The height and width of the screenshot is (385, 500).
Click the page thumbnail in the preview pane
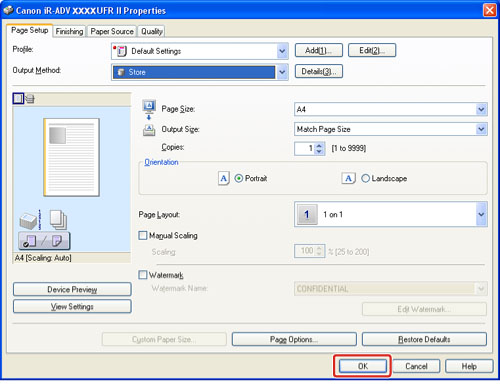(71, 157)
